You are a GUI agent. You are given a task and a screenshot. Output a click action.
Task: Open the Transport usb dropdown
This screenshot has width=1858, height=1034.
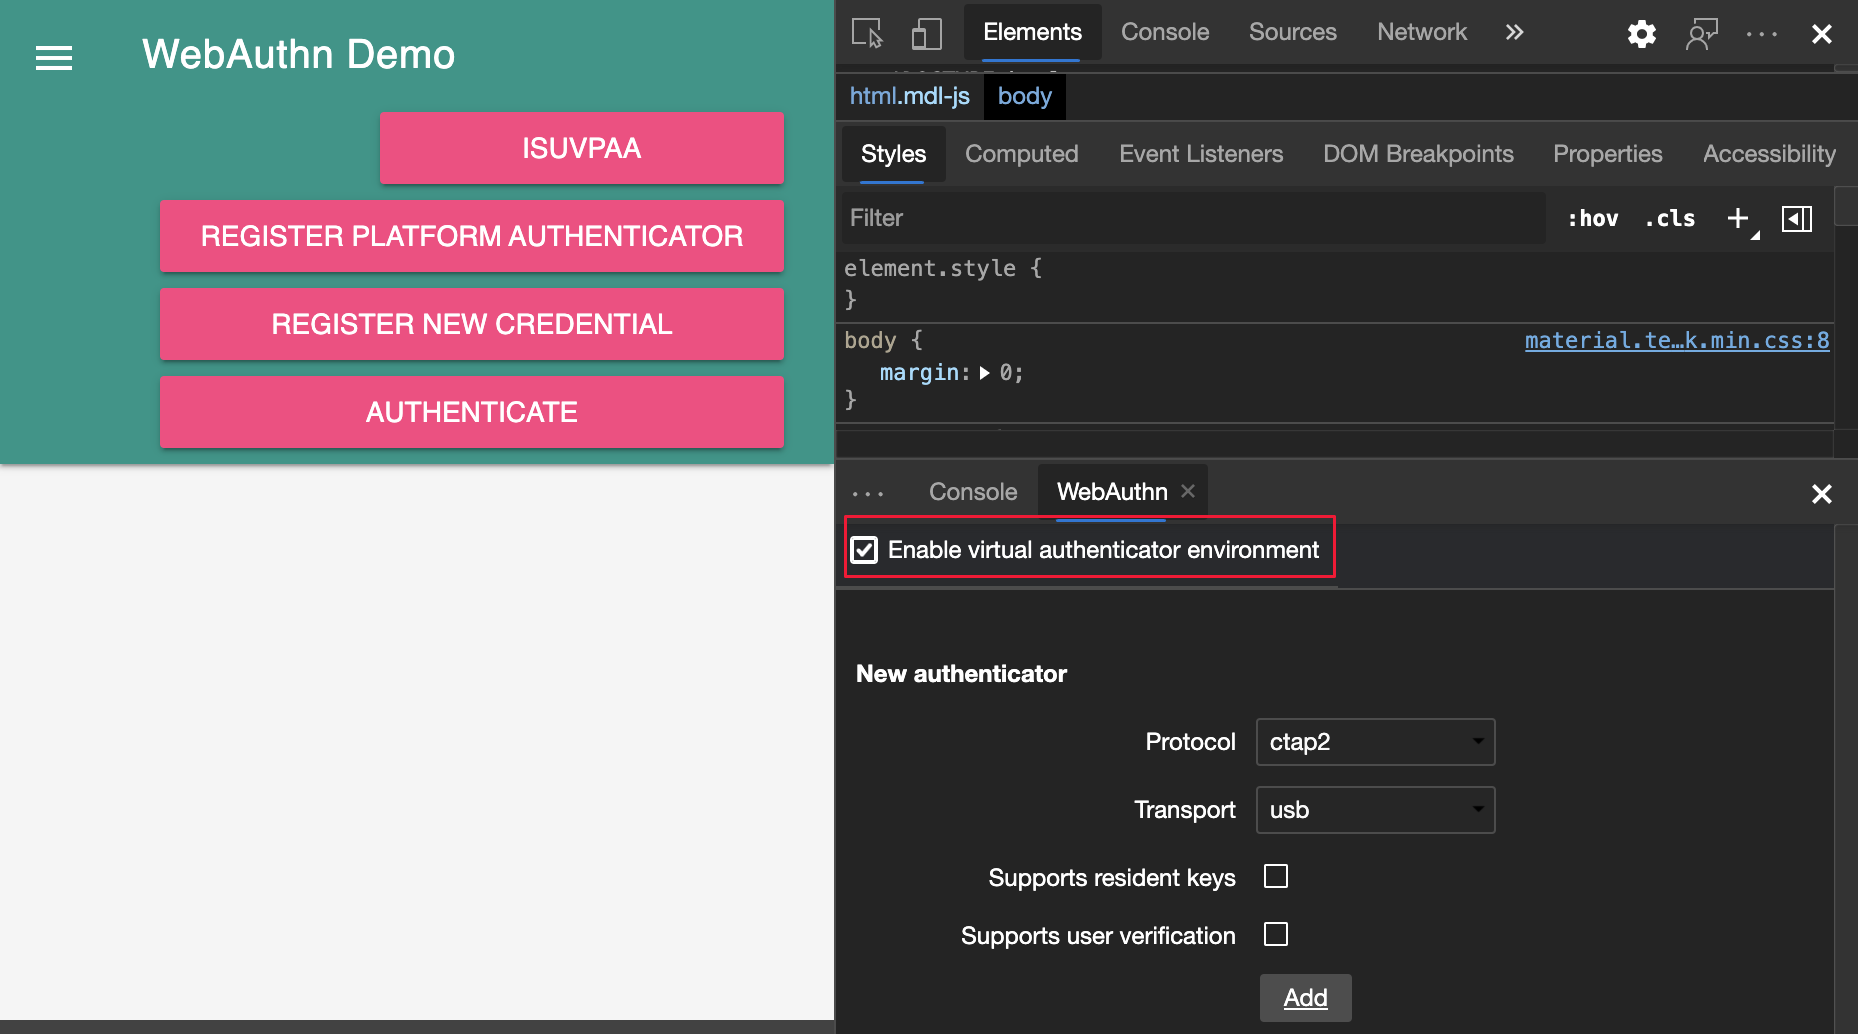coord(1375,810)
